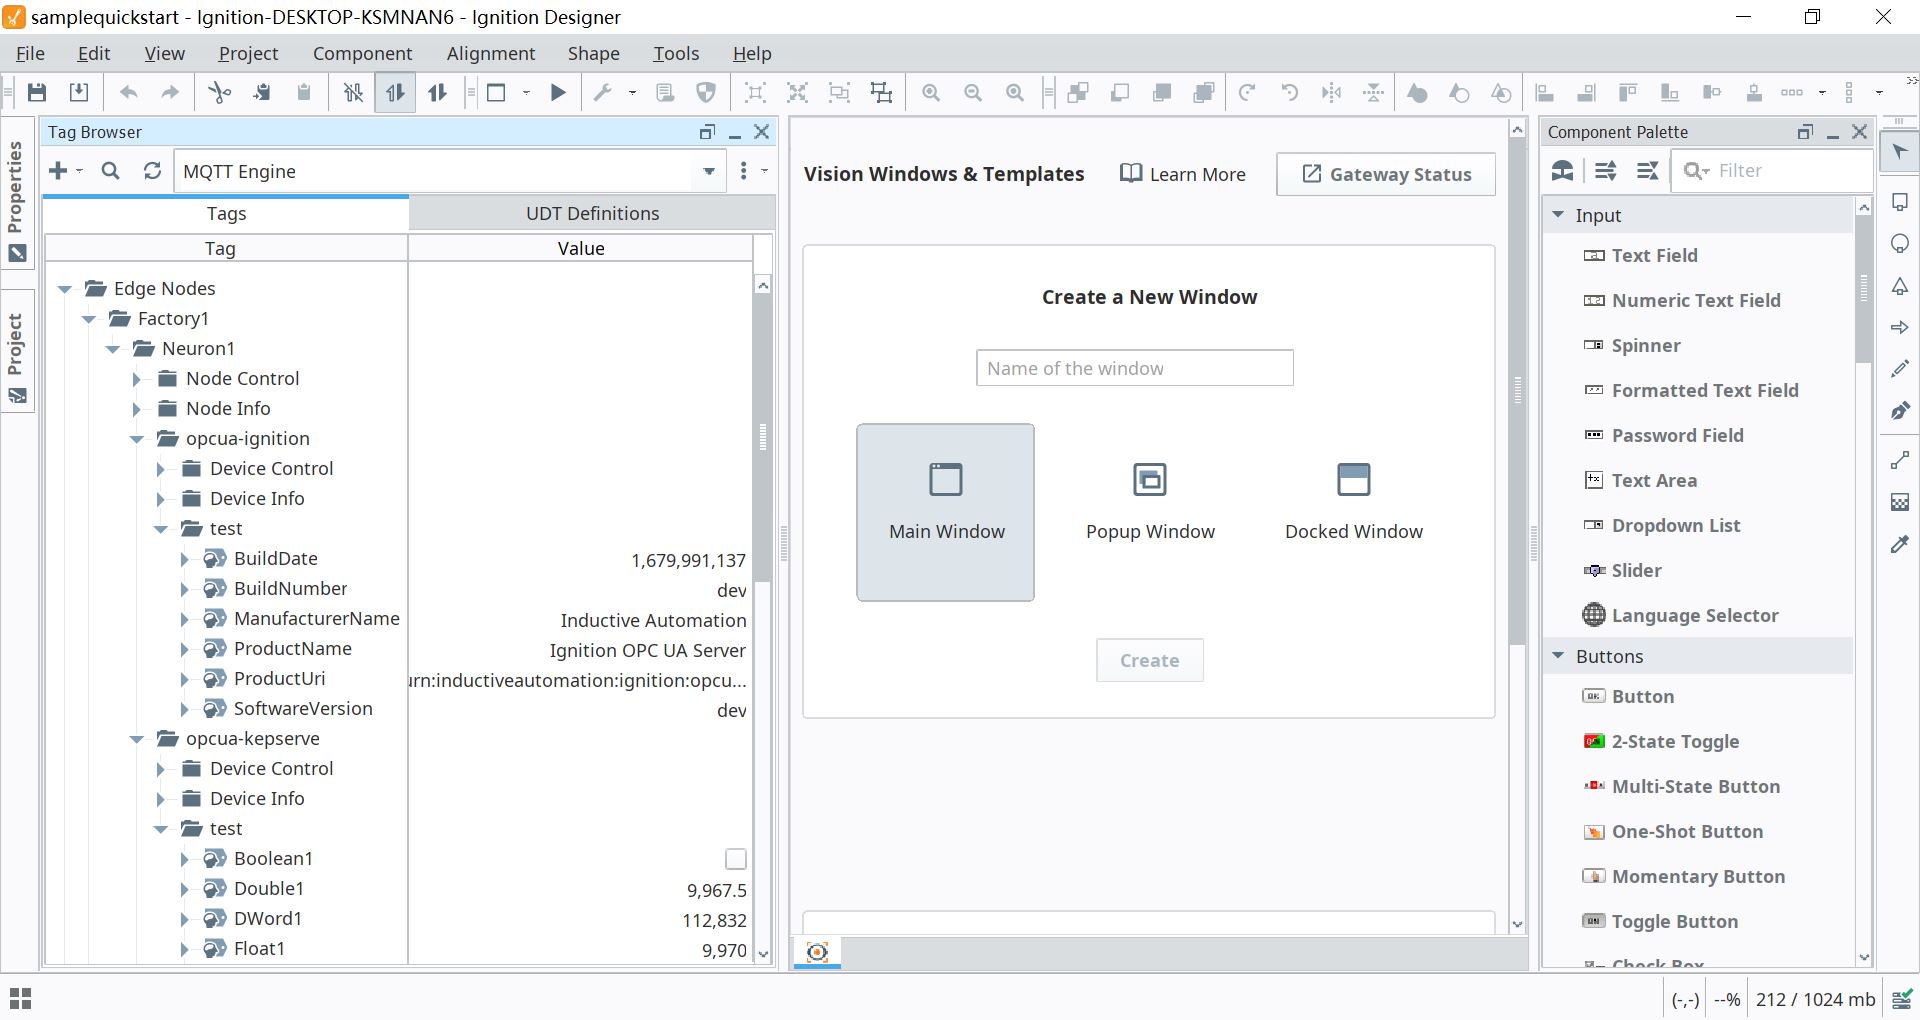Expand the Node Control folder
Viewport: 1920px width, 1020px height.
(x=137, y=379)
